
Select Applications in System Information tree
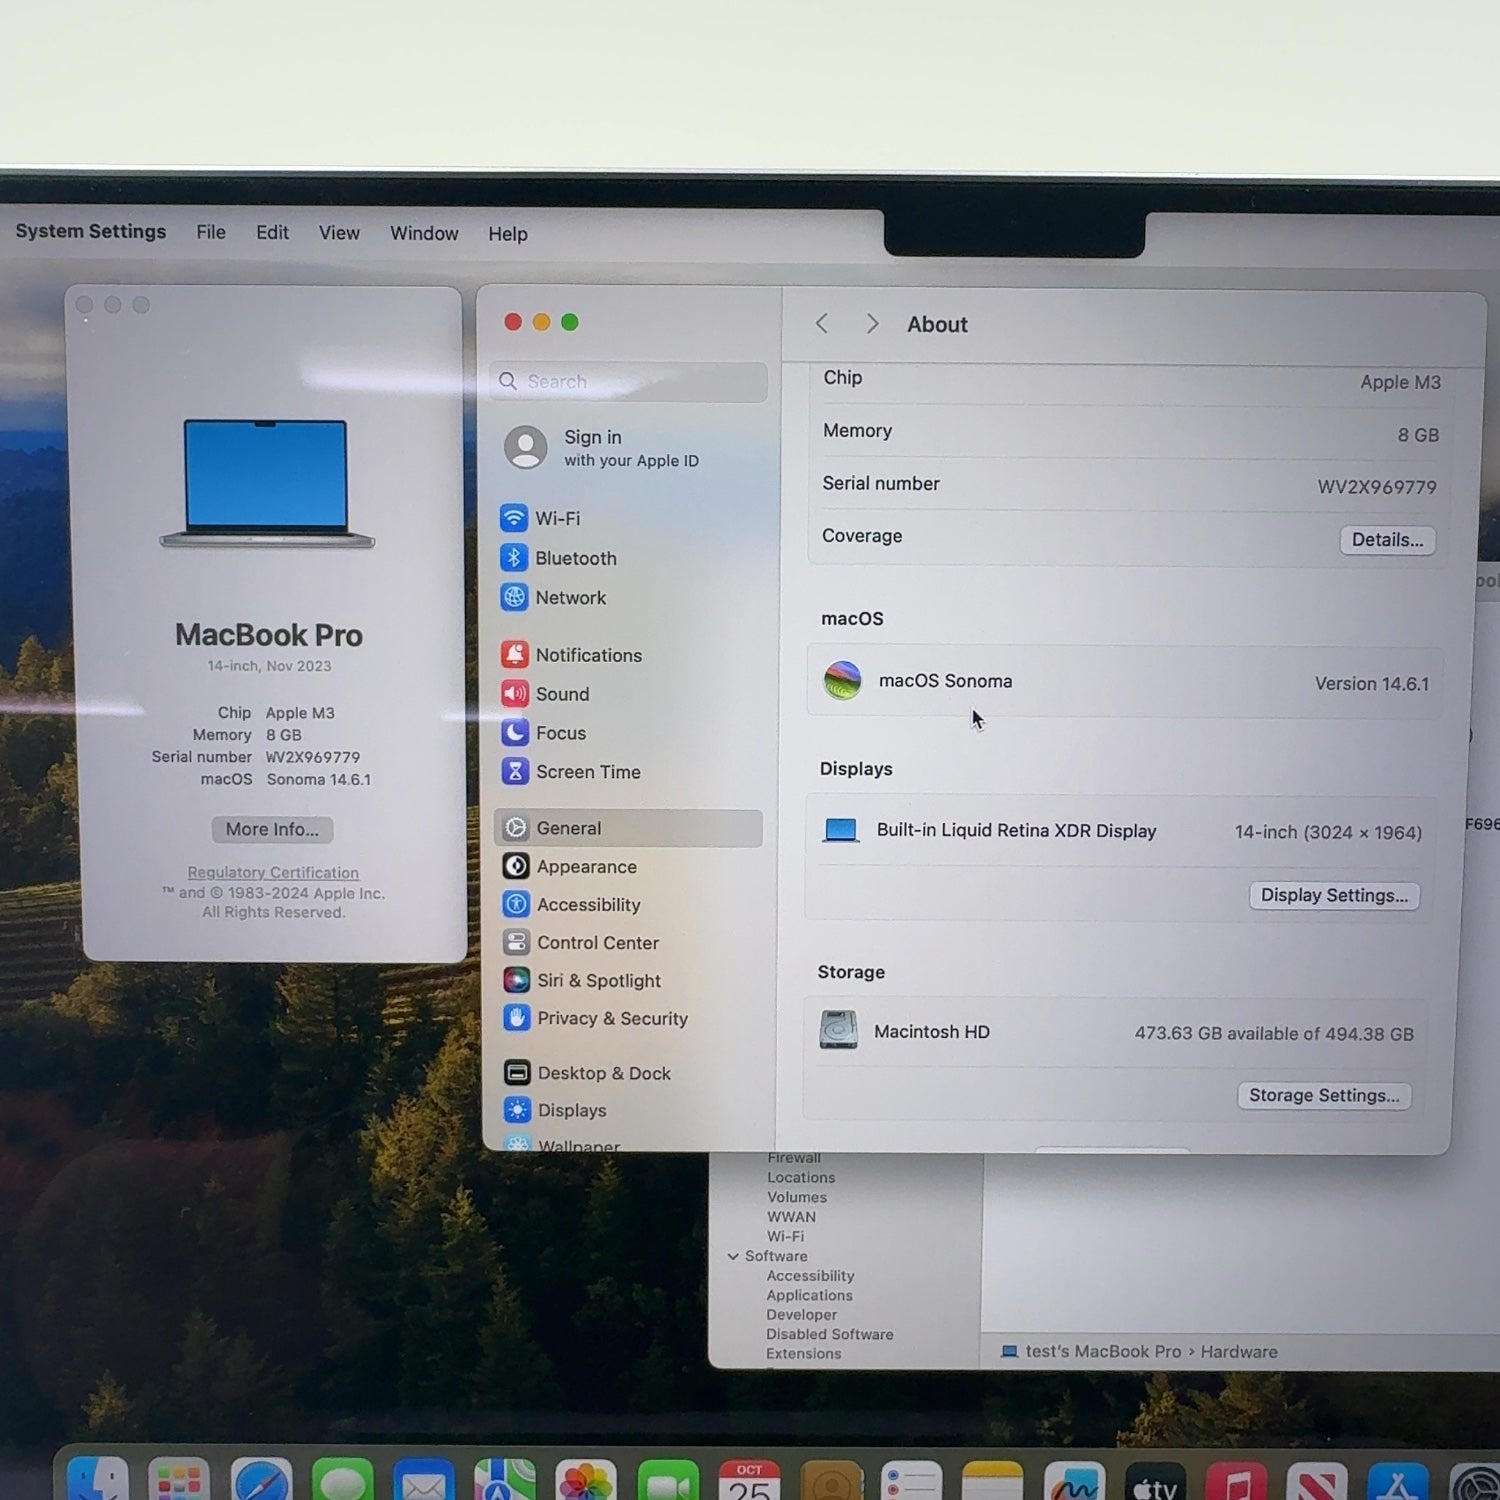(x=809, y=1295)
